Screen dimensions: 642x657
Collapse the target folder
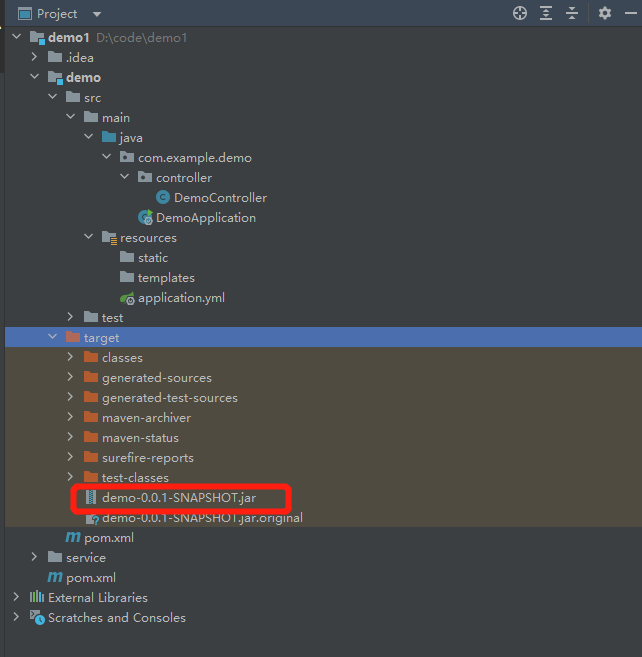point(52,336)
